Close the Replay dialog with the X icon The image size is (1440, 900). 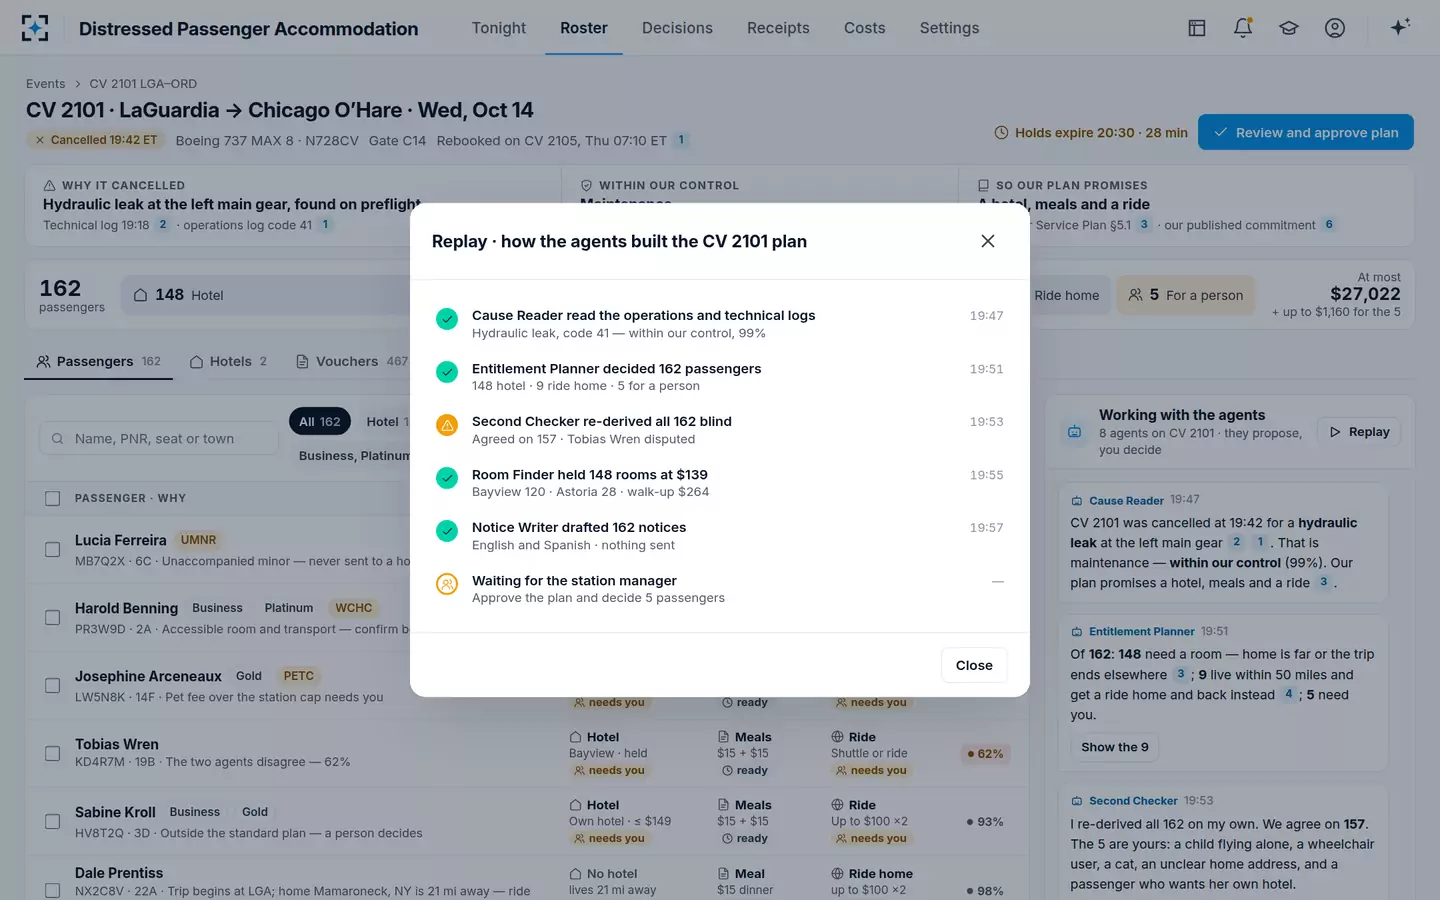click(988, 241)
